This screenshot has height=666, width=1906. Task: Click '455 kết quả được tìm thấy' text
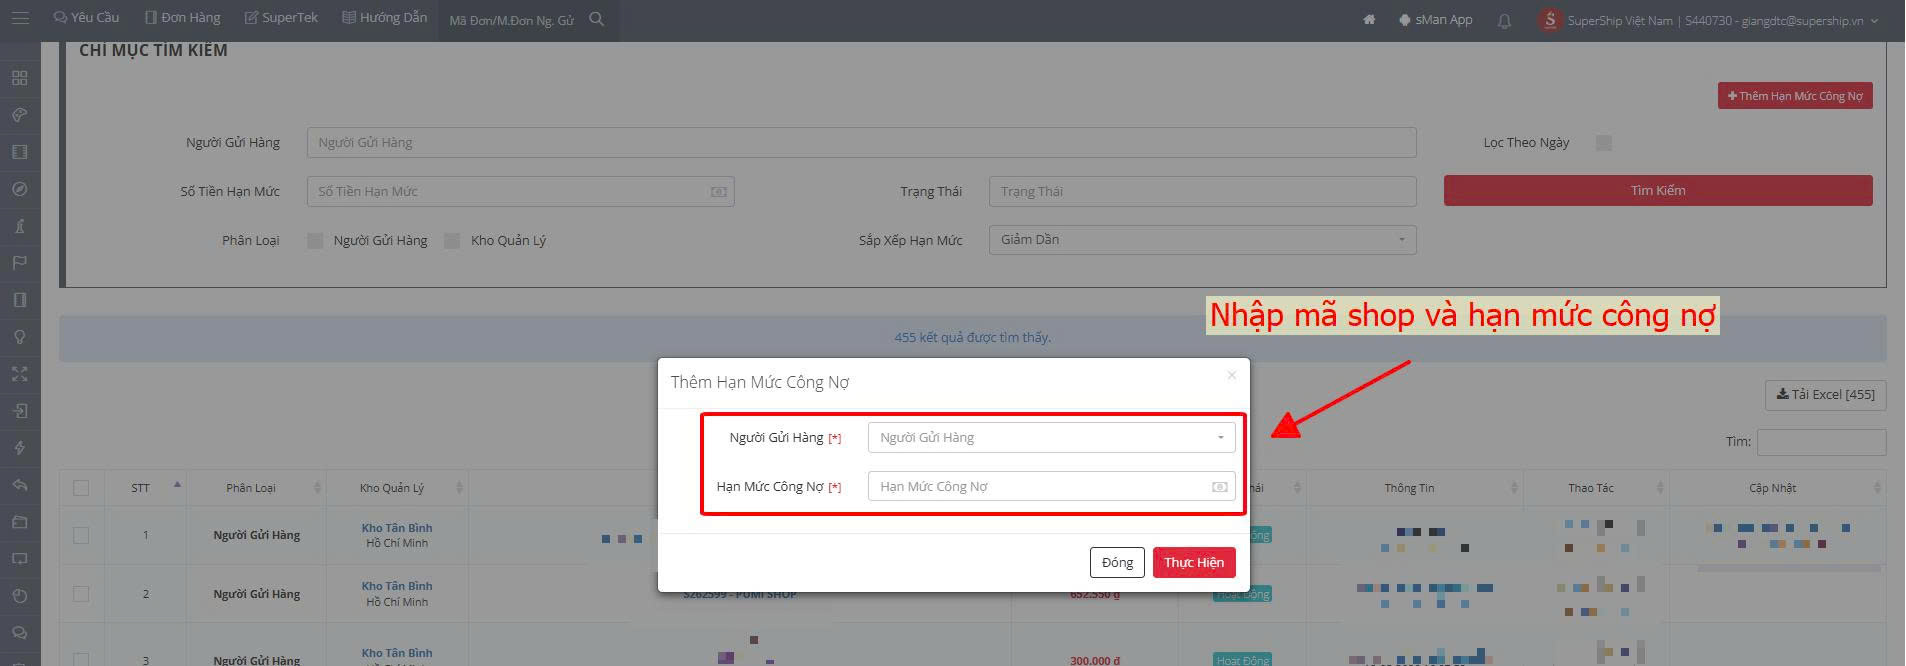(x=972, y=338)
